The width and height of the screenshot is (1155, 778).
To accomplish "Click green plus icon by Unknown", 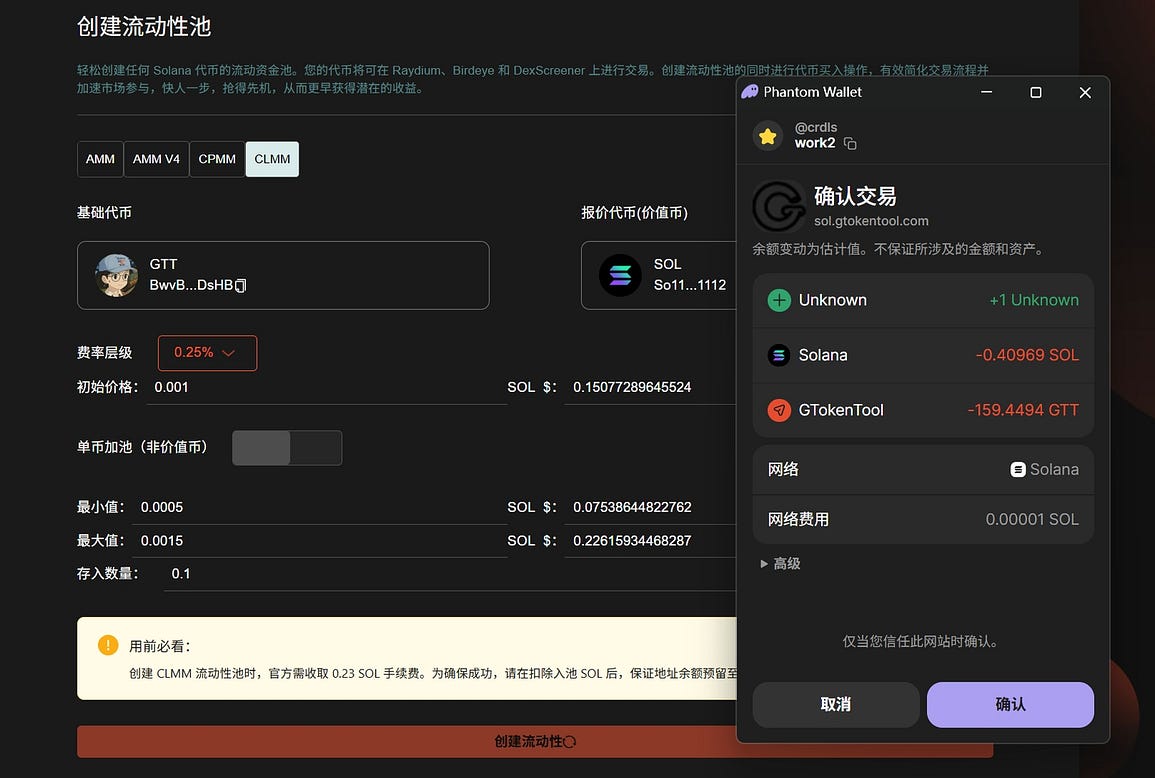I will pos(779,300).
